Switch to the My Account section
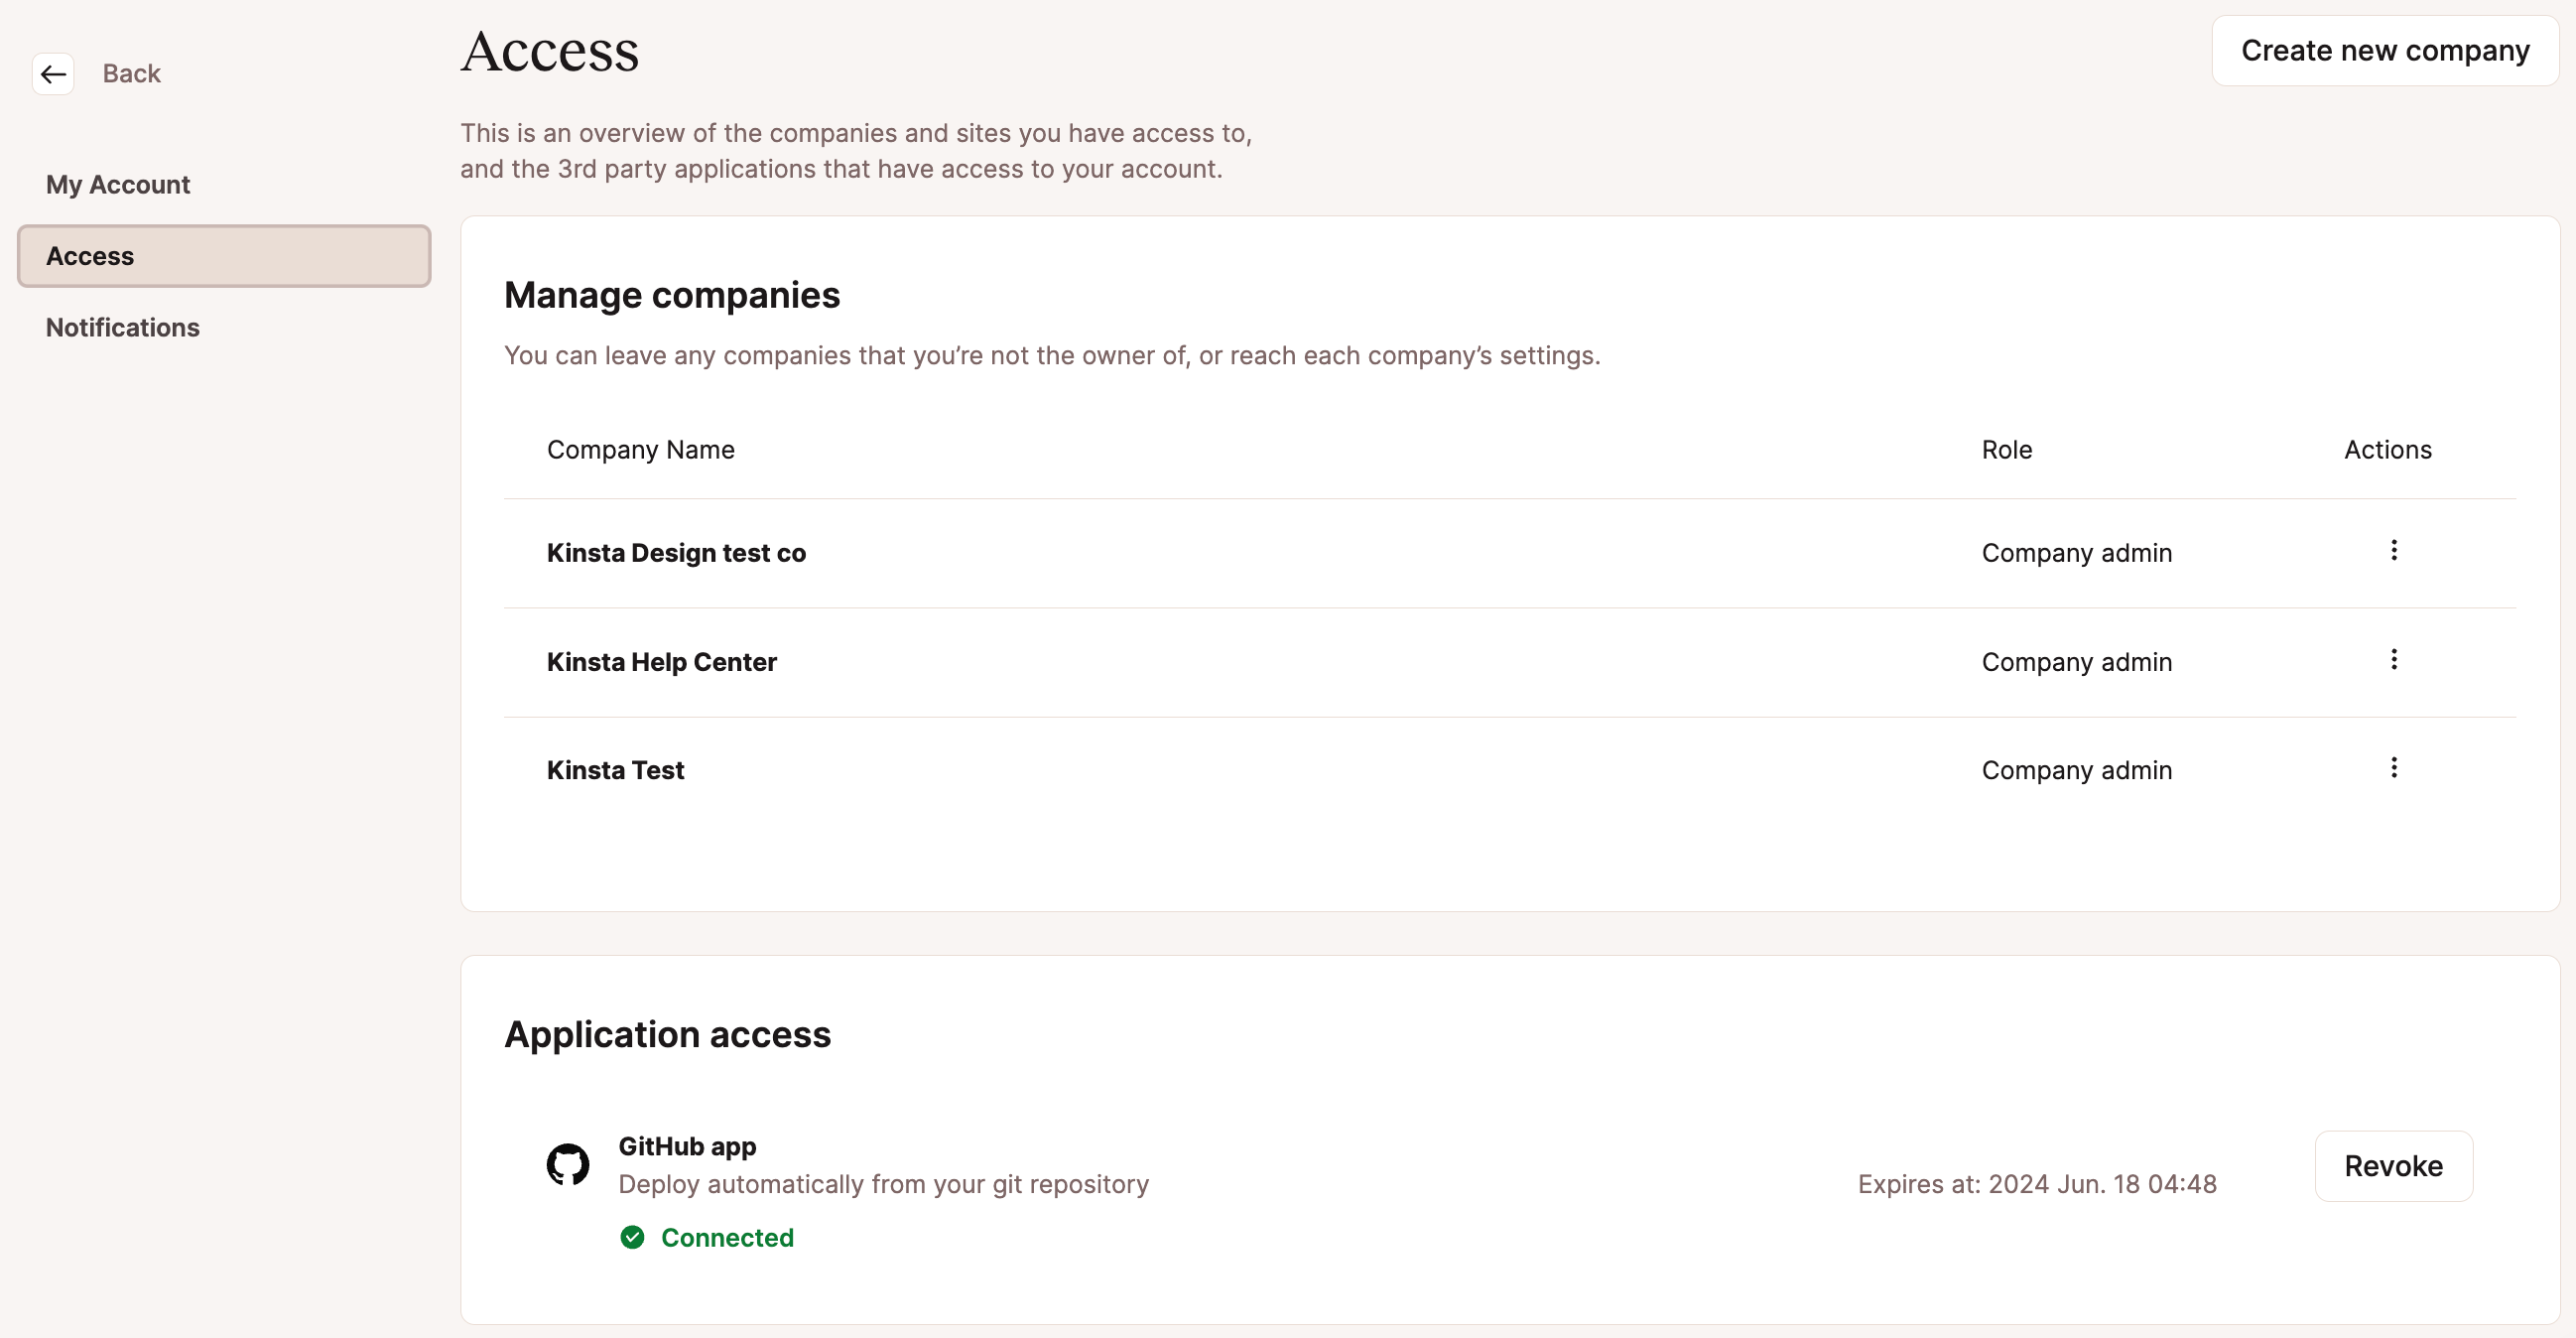 (118, 184)
